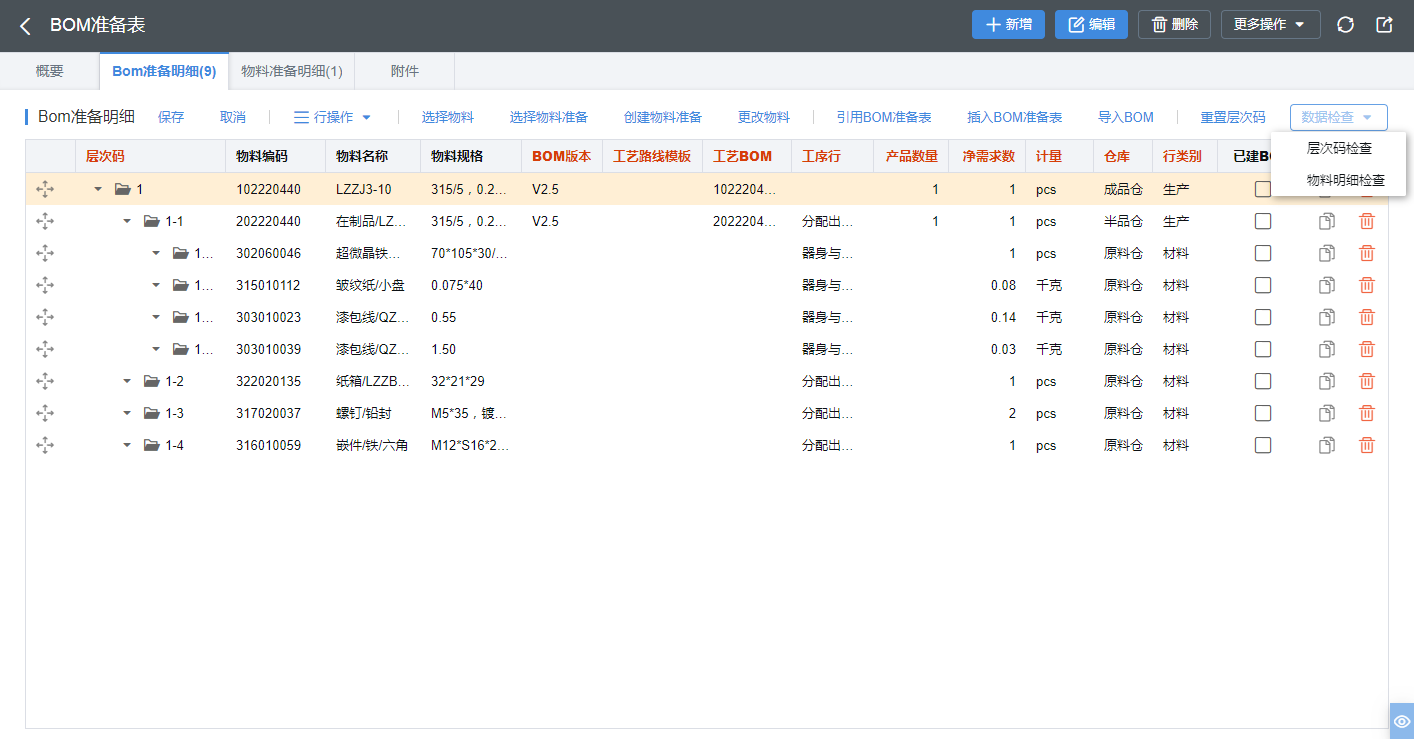Copy row 322020135 using copy icon

tap(1327, 381)
